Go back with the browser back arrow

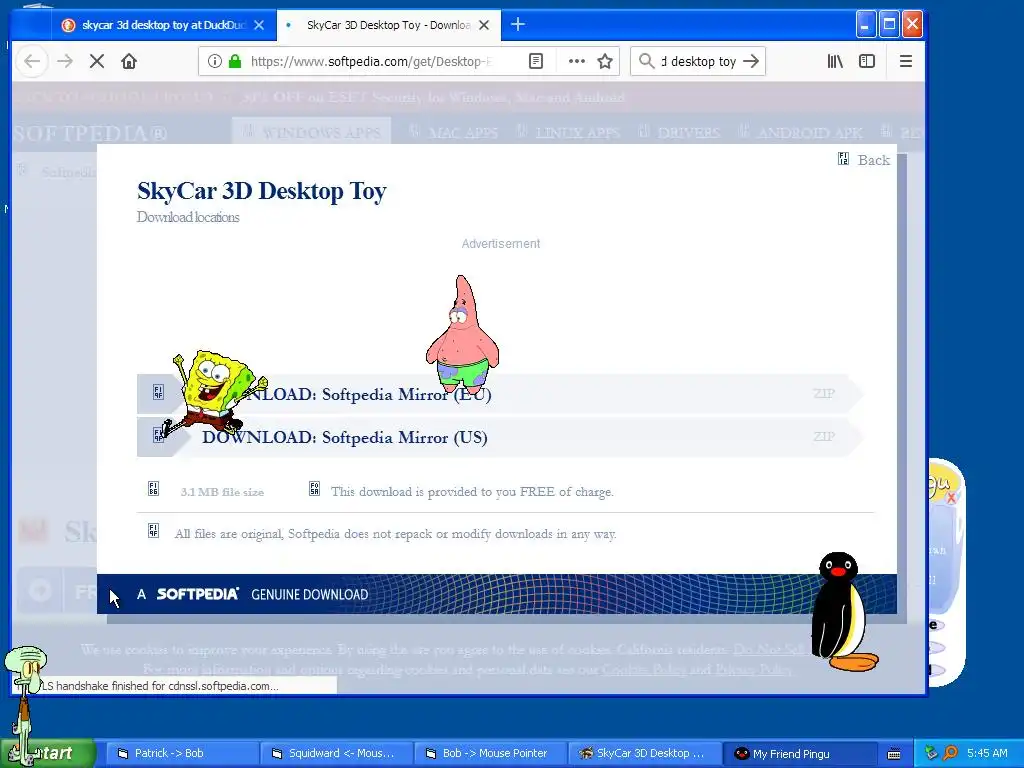coord(32,61)
